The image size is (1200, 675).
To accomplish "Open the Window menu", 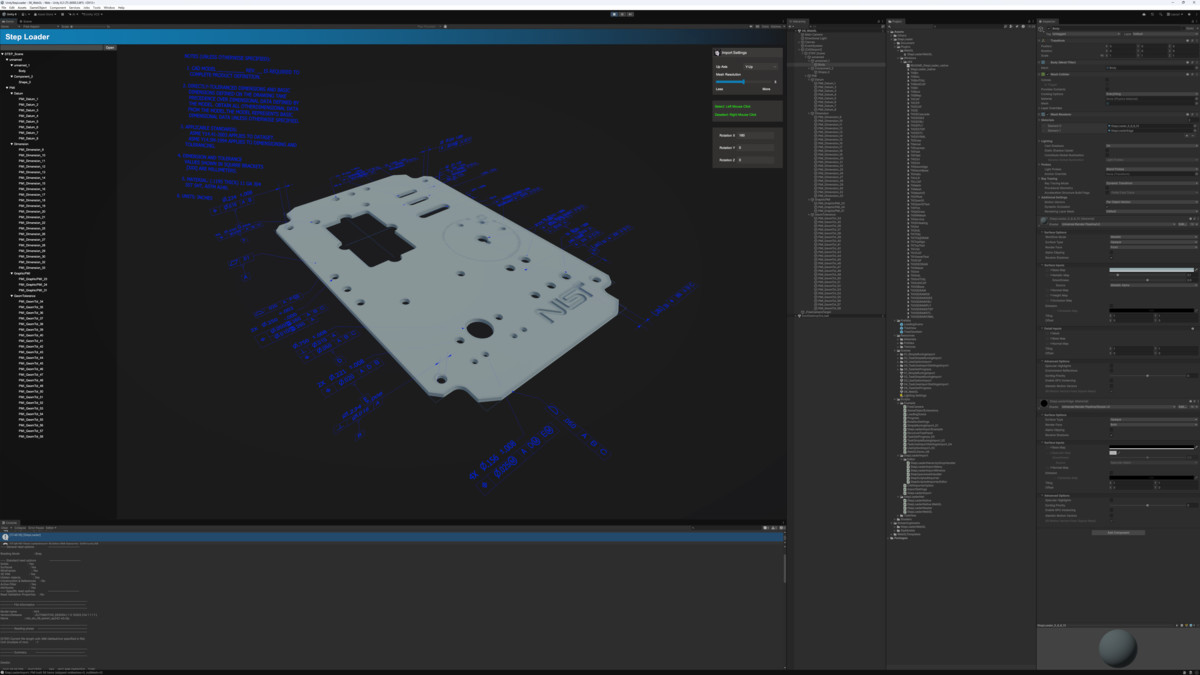I will click(109, 7).
